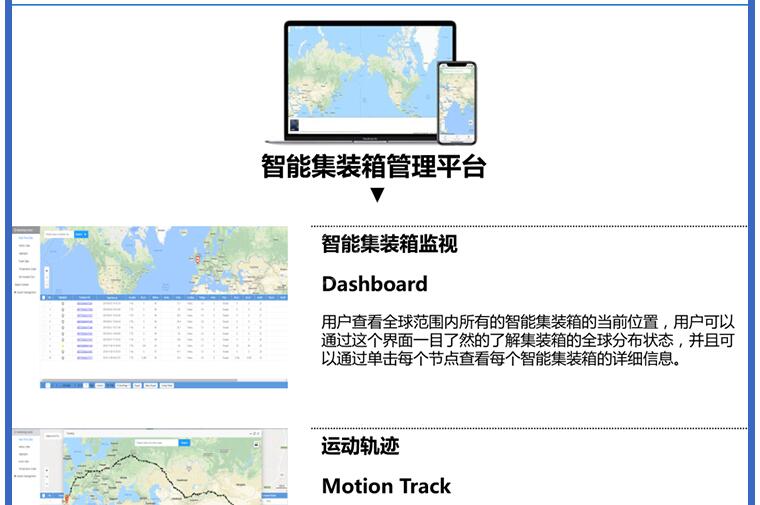Image resolution: width=760 pixels, height=505 pixels.
Task: Click the blue search button on Motion Track map
Action: (x=184, y=442)
